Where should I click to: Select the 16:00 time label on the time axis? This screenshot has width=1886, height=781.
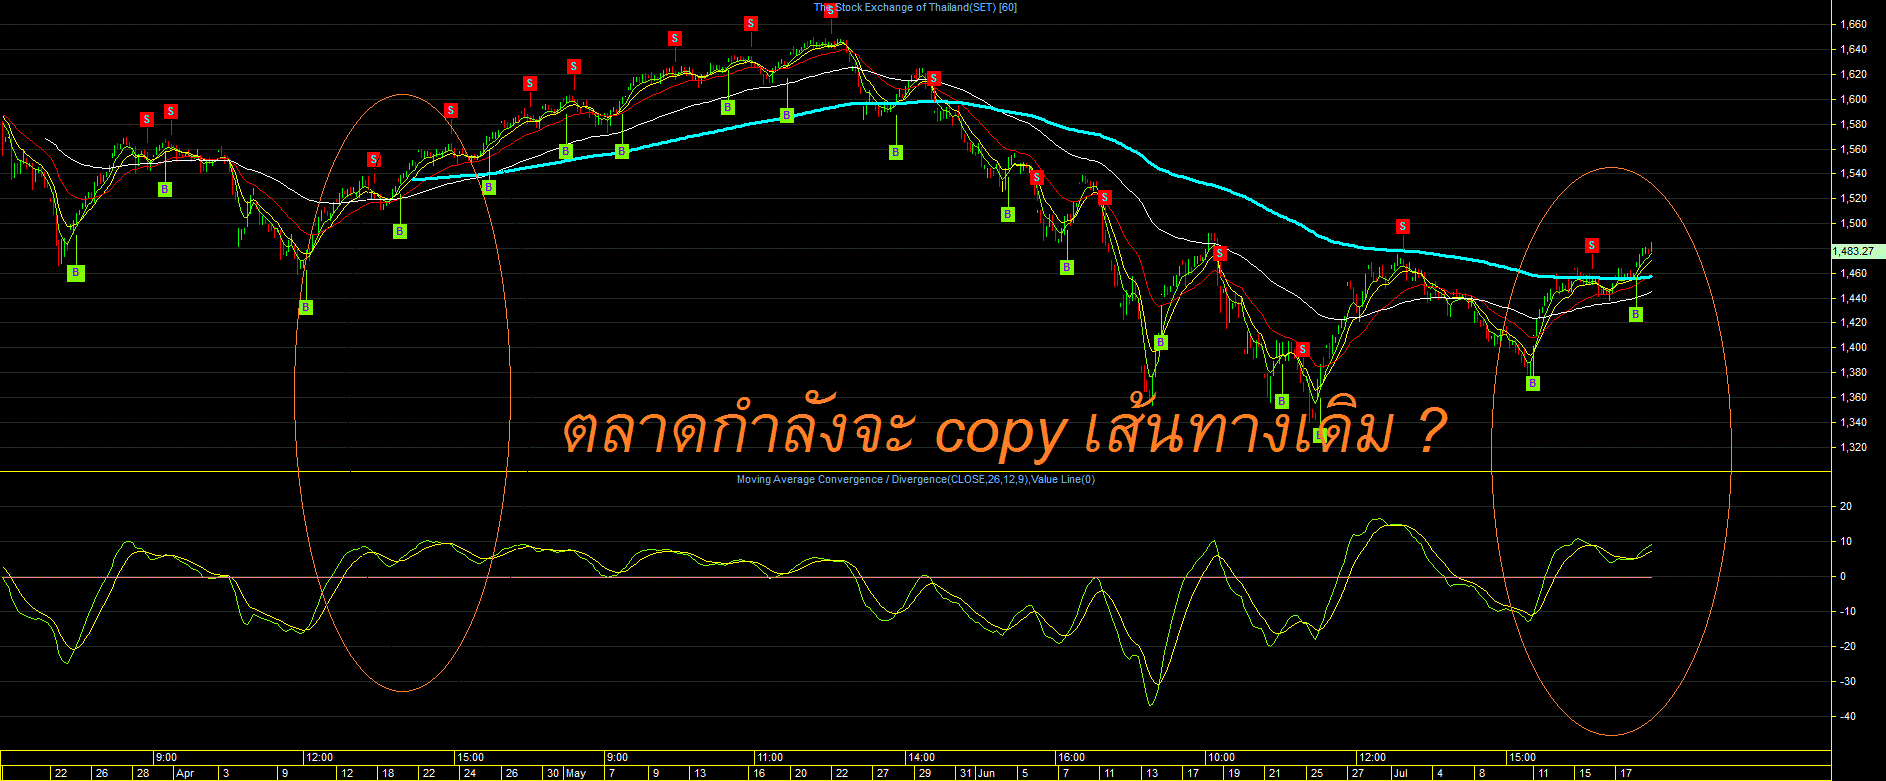pos(1072,757)
